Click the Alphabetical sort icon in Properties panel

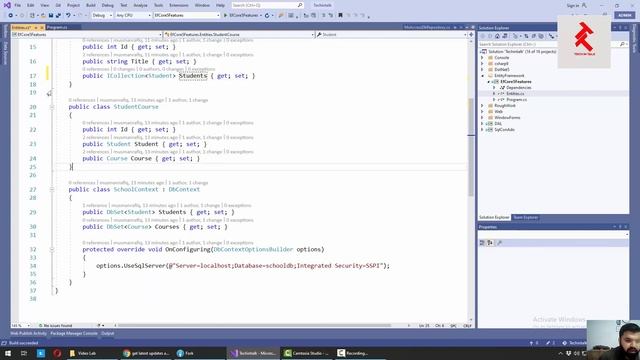pyautogui.click(x=490, y=243)
